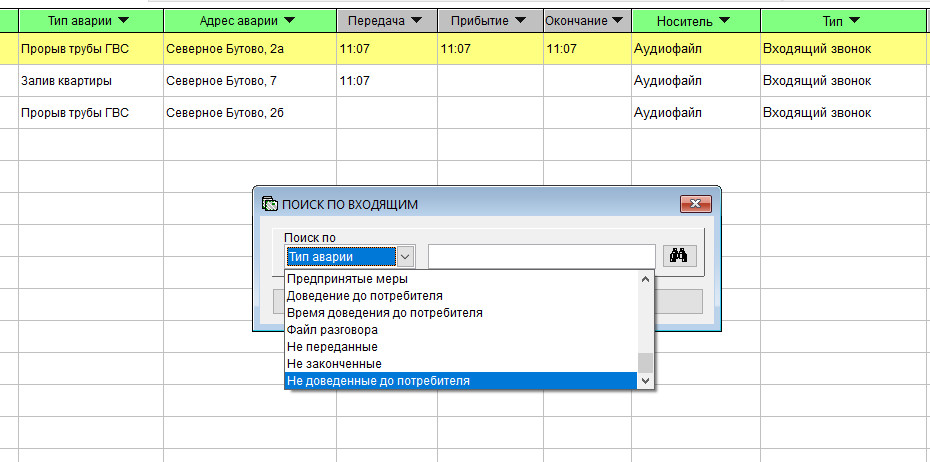Close the ПОИСК ПО ВХОДЯЩИМ dialog
Viewport: 930px width, 462px height.
695,204
